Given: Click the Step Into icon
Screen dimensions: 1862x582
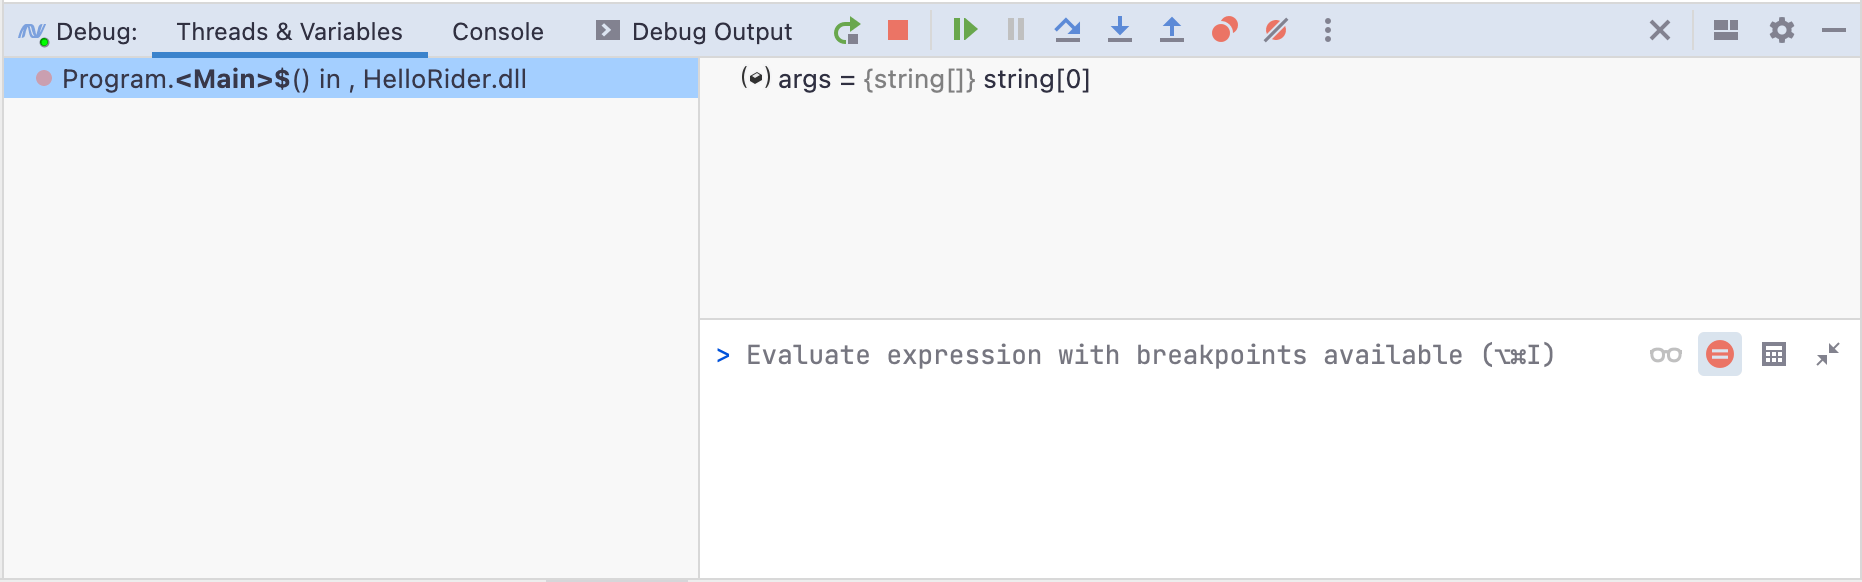Looking at the screenshot, I should (x=1120, y=30).
